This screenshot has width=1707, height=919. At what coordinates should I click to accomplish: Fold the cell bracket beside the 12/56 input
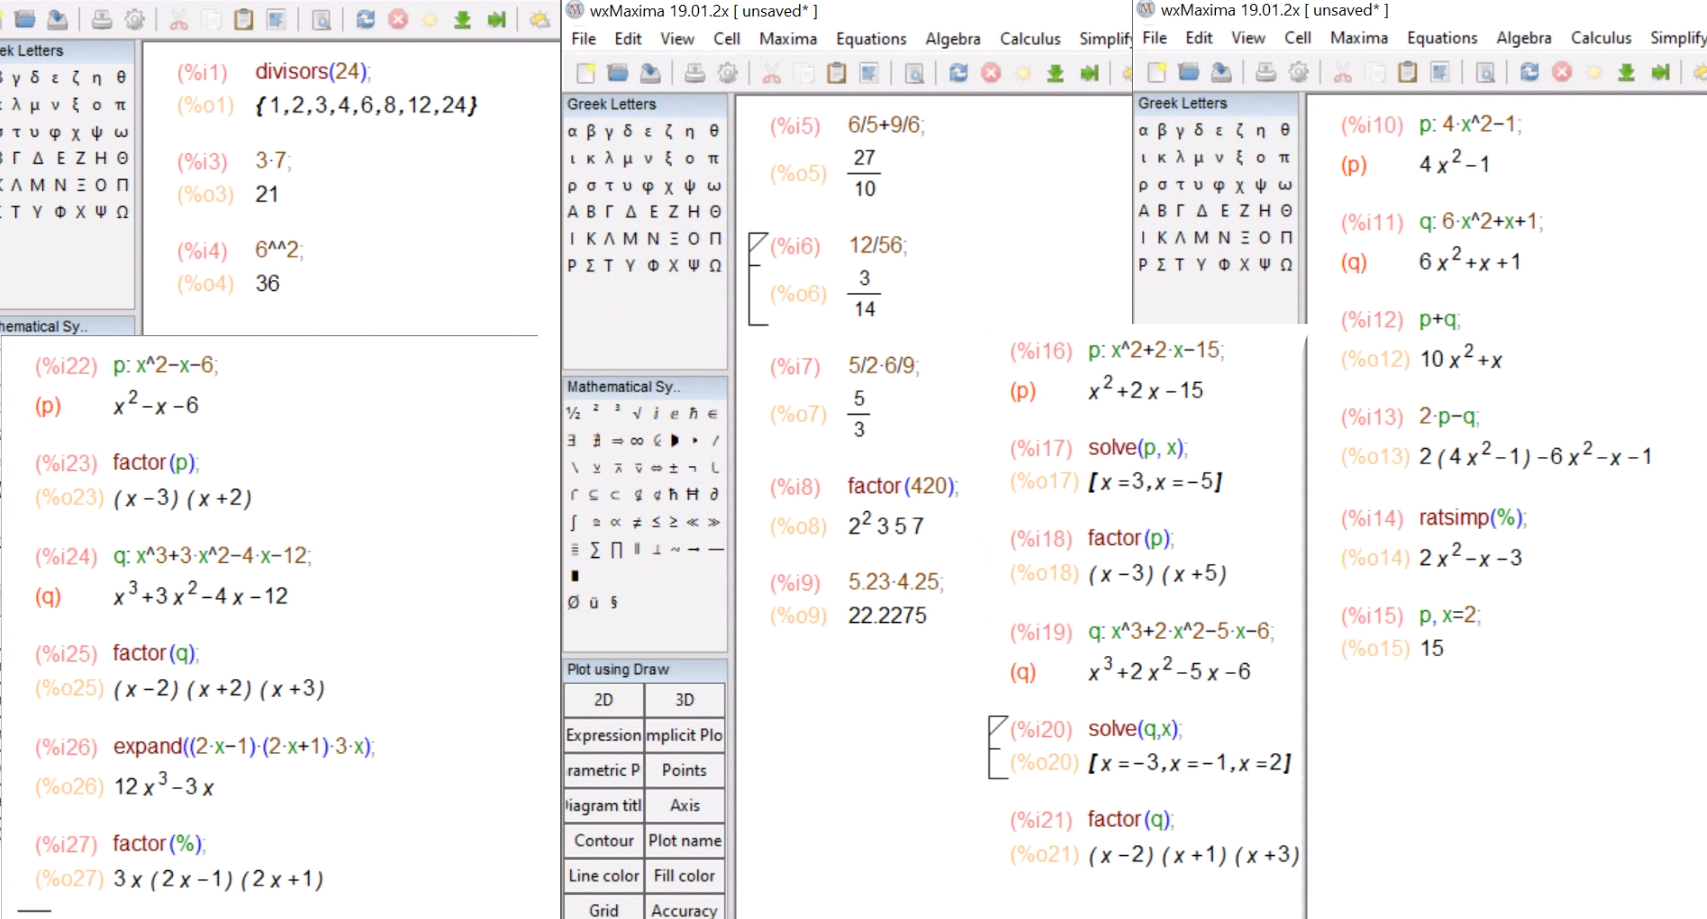(757, 242)
